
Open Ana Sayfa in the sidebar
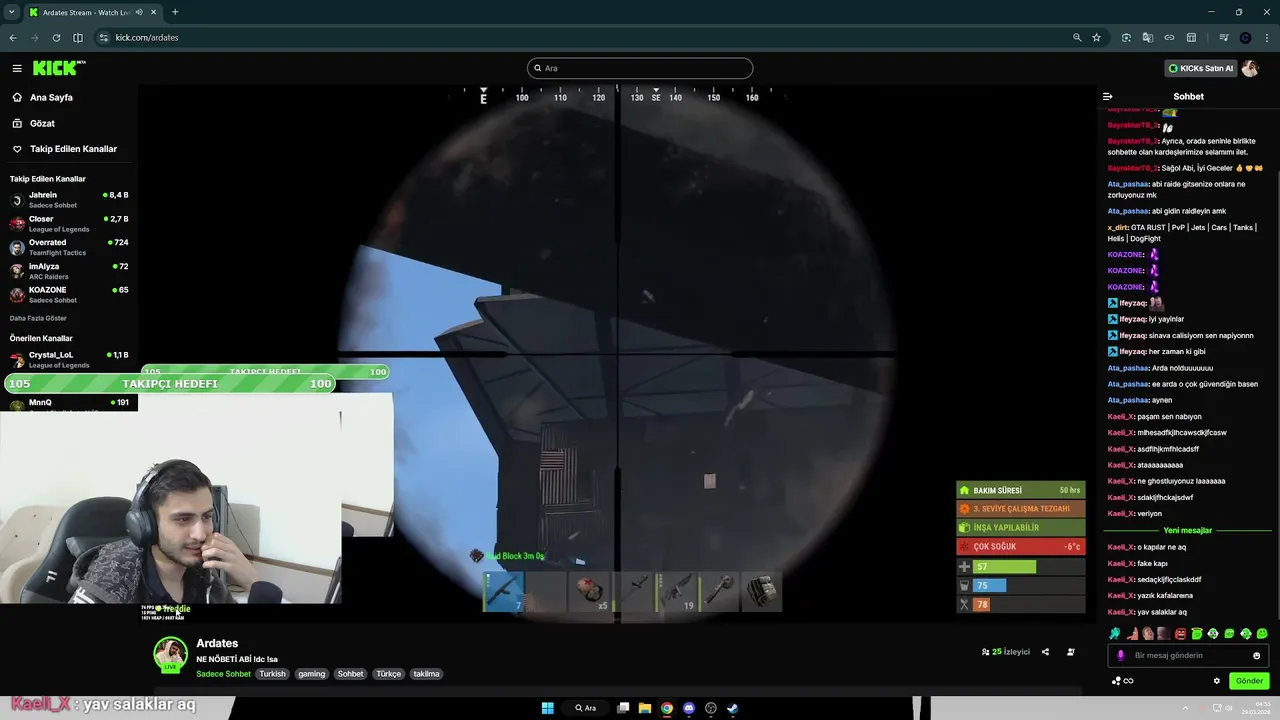click(x=42, y=98)
